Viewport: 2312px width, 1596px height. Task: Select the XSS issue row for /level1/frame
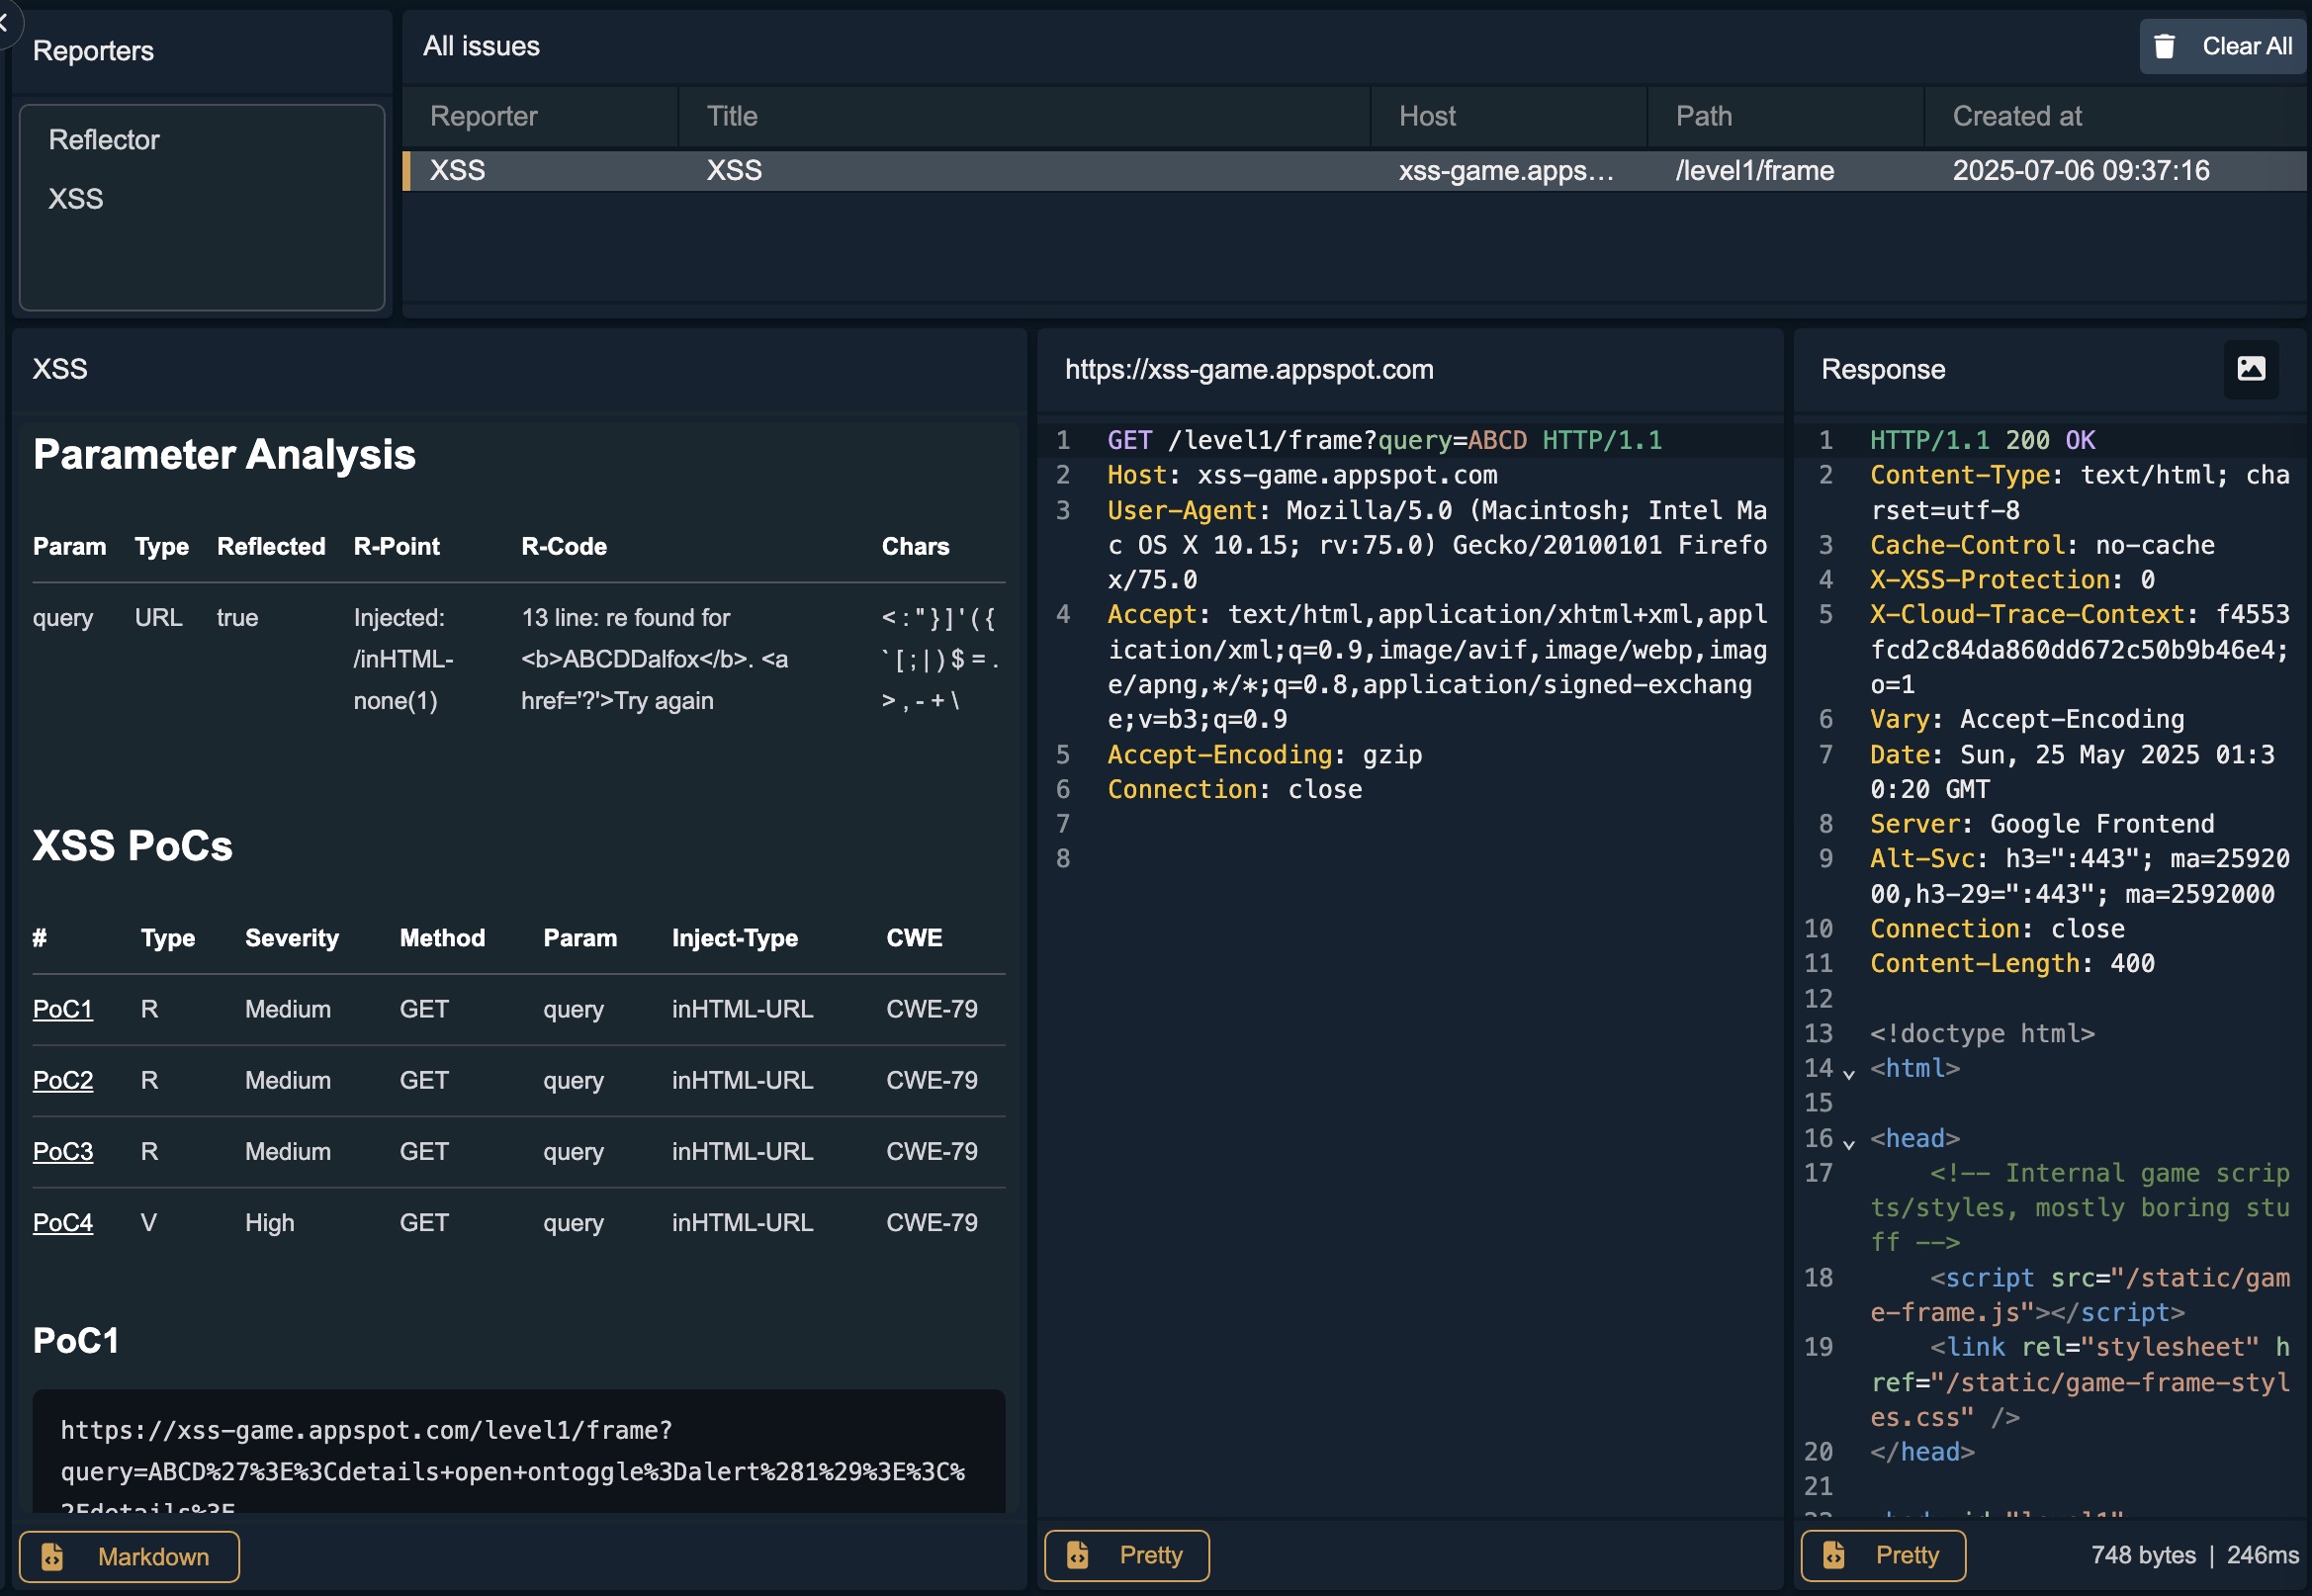click(x=1354, y=171)
